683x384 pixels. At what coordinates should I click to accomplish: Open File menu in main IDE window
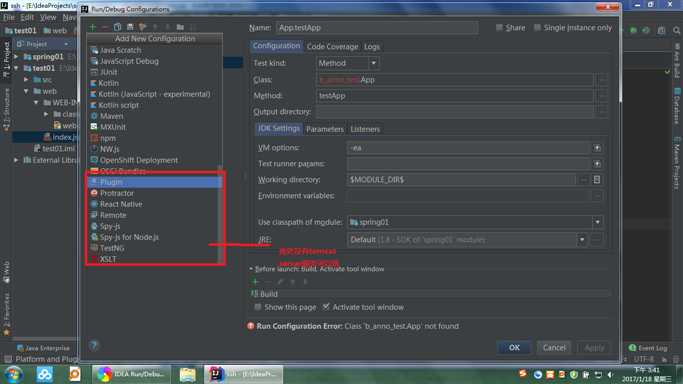pyautogui.click(x=9, y=17)
